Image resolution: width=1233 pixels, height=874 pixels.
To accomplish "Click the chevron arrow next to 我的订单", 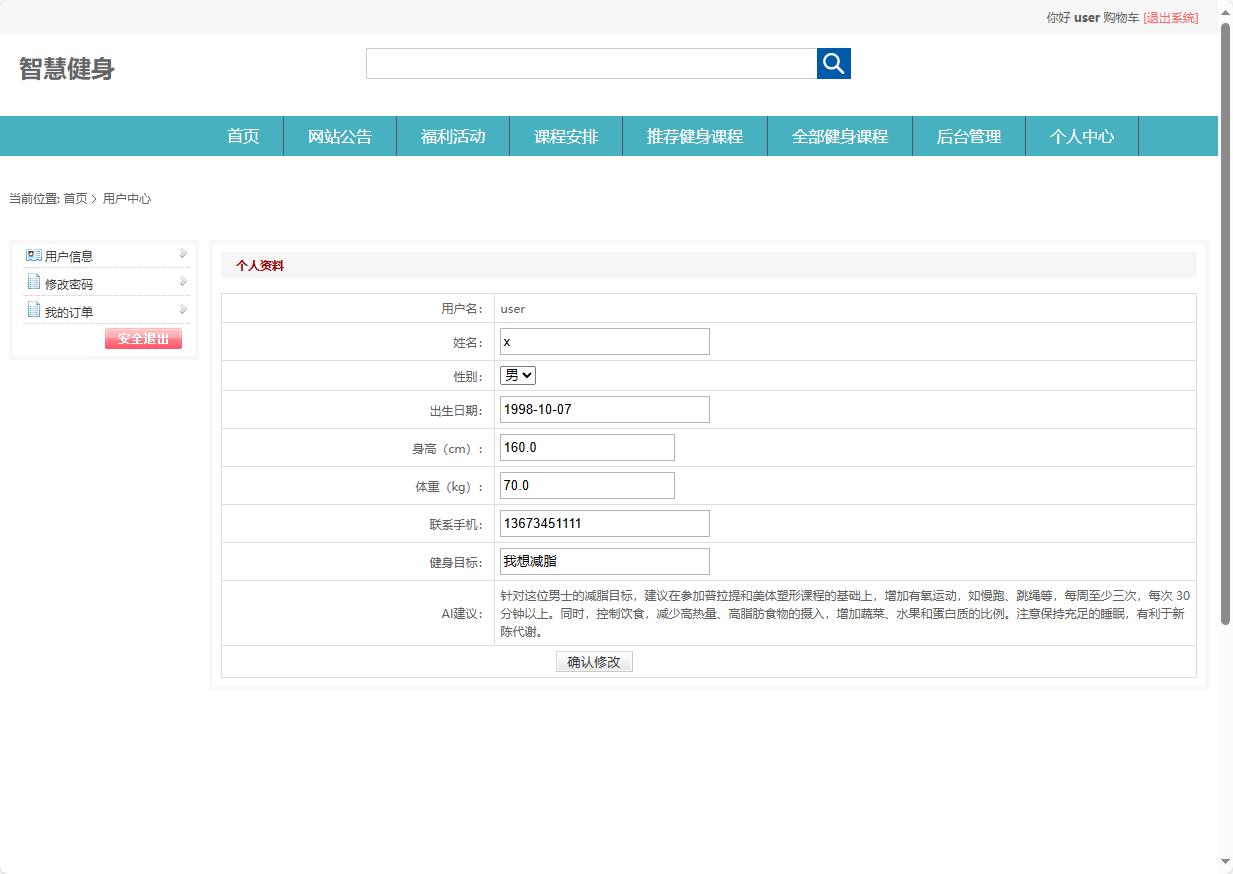I will [x=181, y=309].
